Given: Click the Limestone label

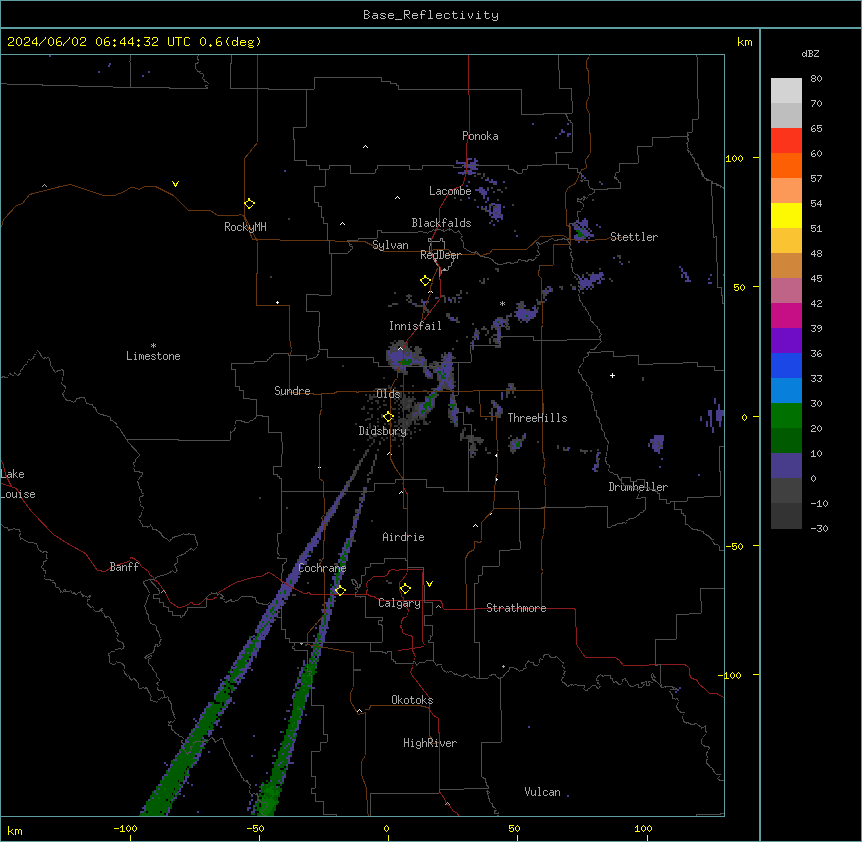Looking at the screenshot, I should (x=153, y=356).
